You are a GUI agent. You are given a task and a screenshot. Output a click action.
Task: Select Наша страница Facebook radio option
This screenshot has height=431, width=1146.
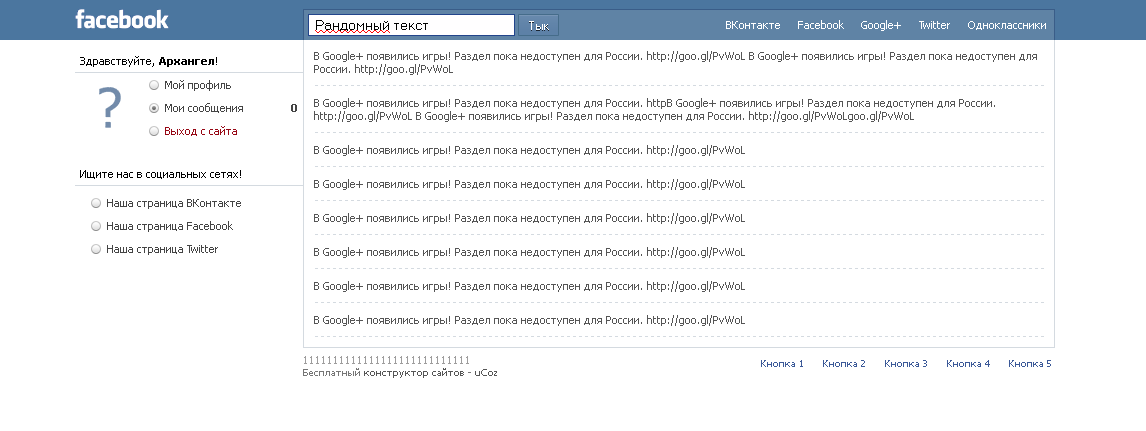click(96, 226)
